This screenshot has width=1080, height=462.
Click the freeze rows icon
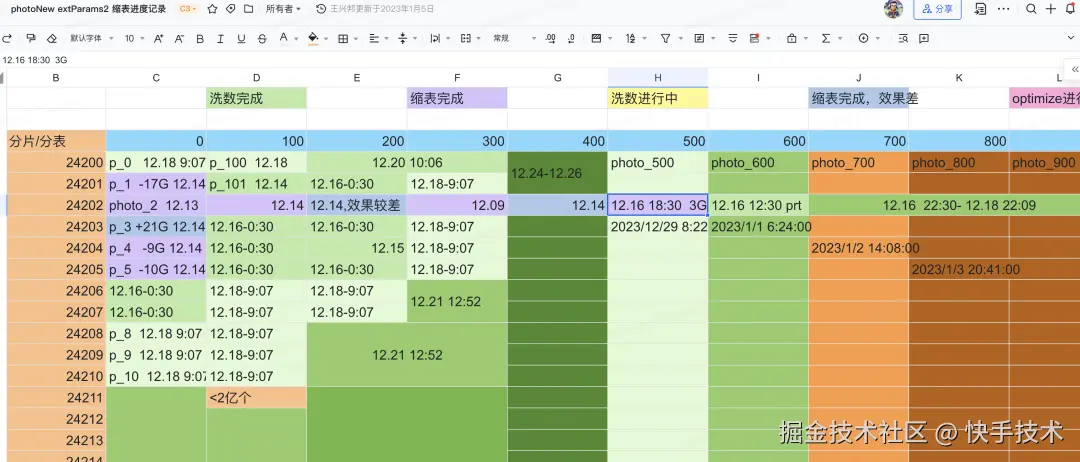(x=733, y=39)
